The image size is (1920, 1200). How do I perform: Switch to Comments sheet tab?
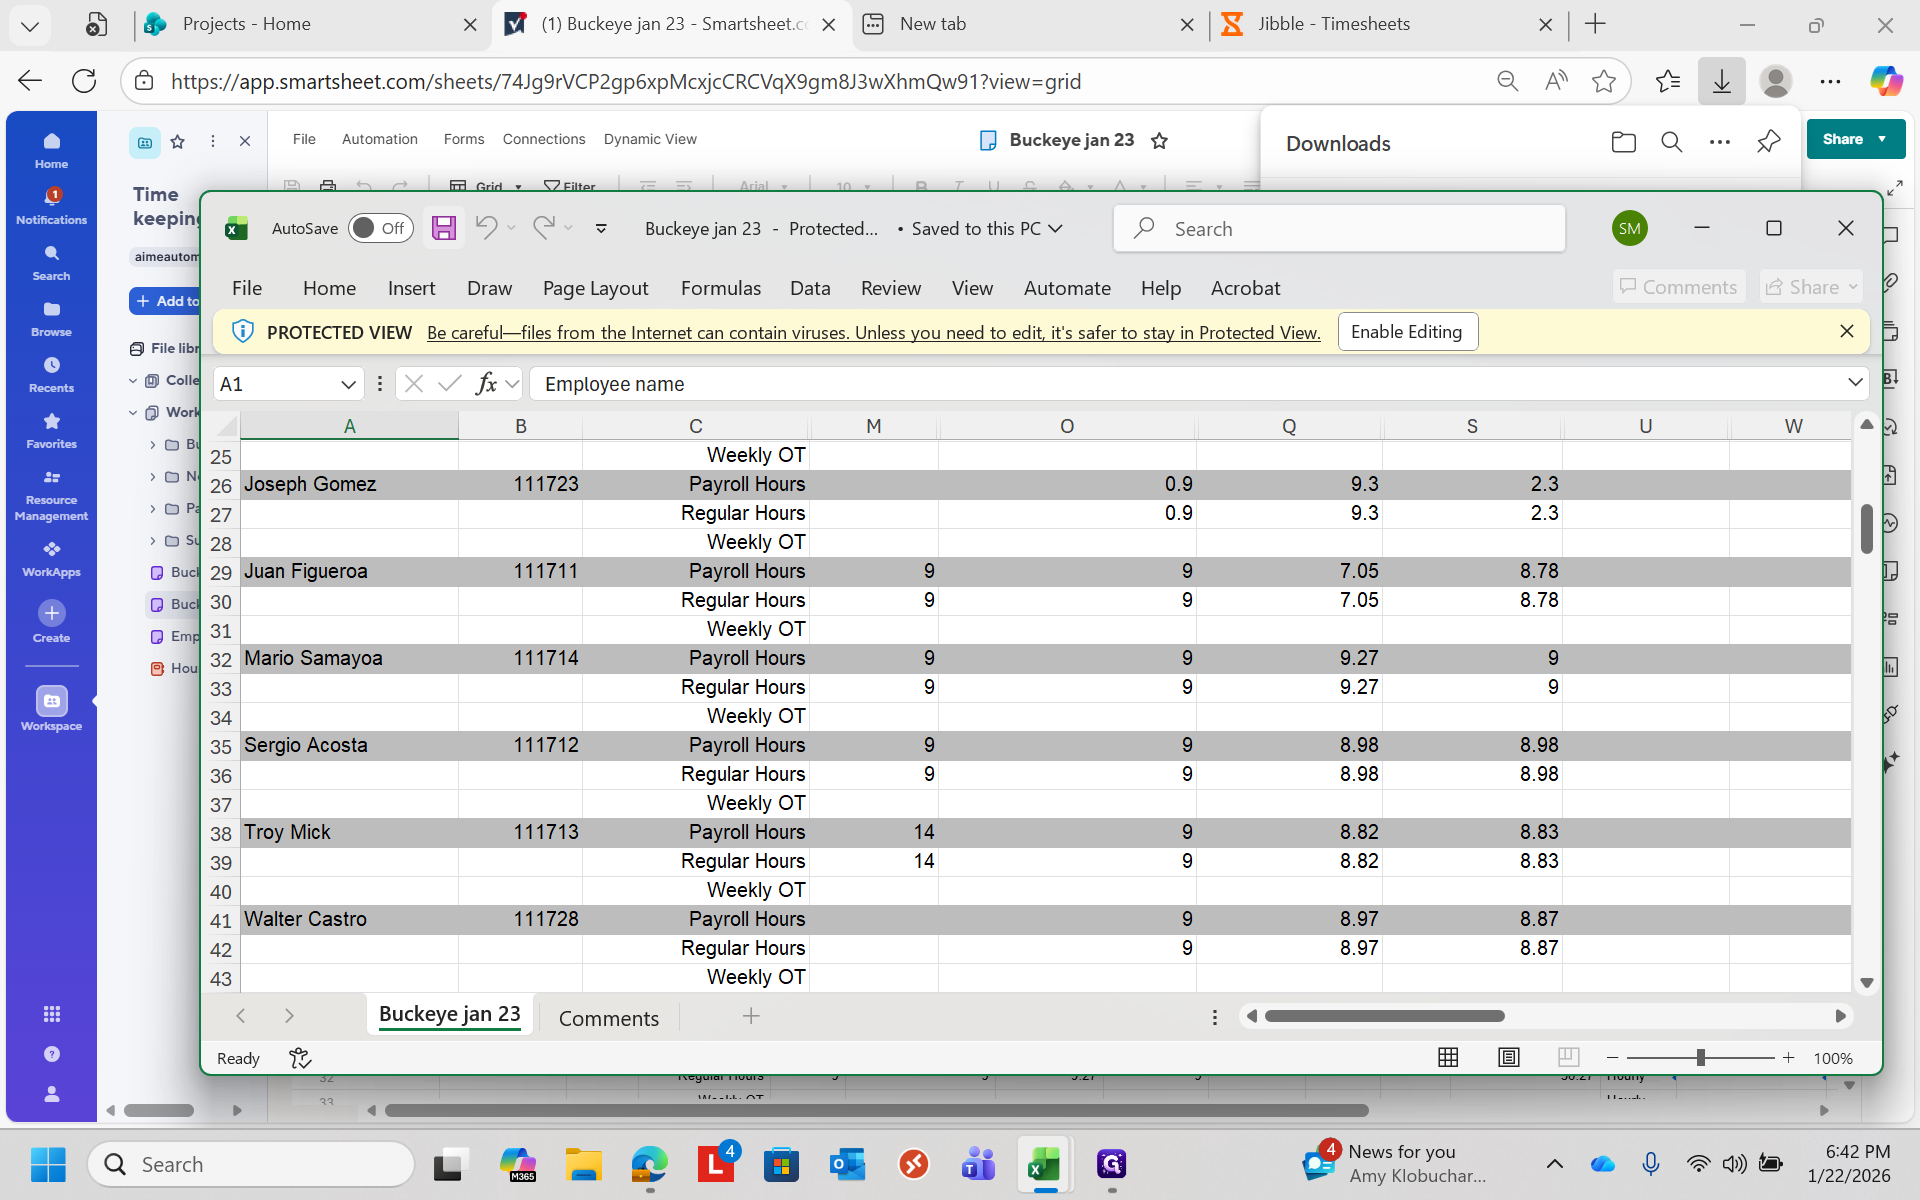pyautogui.click(x=608, y=1018)
